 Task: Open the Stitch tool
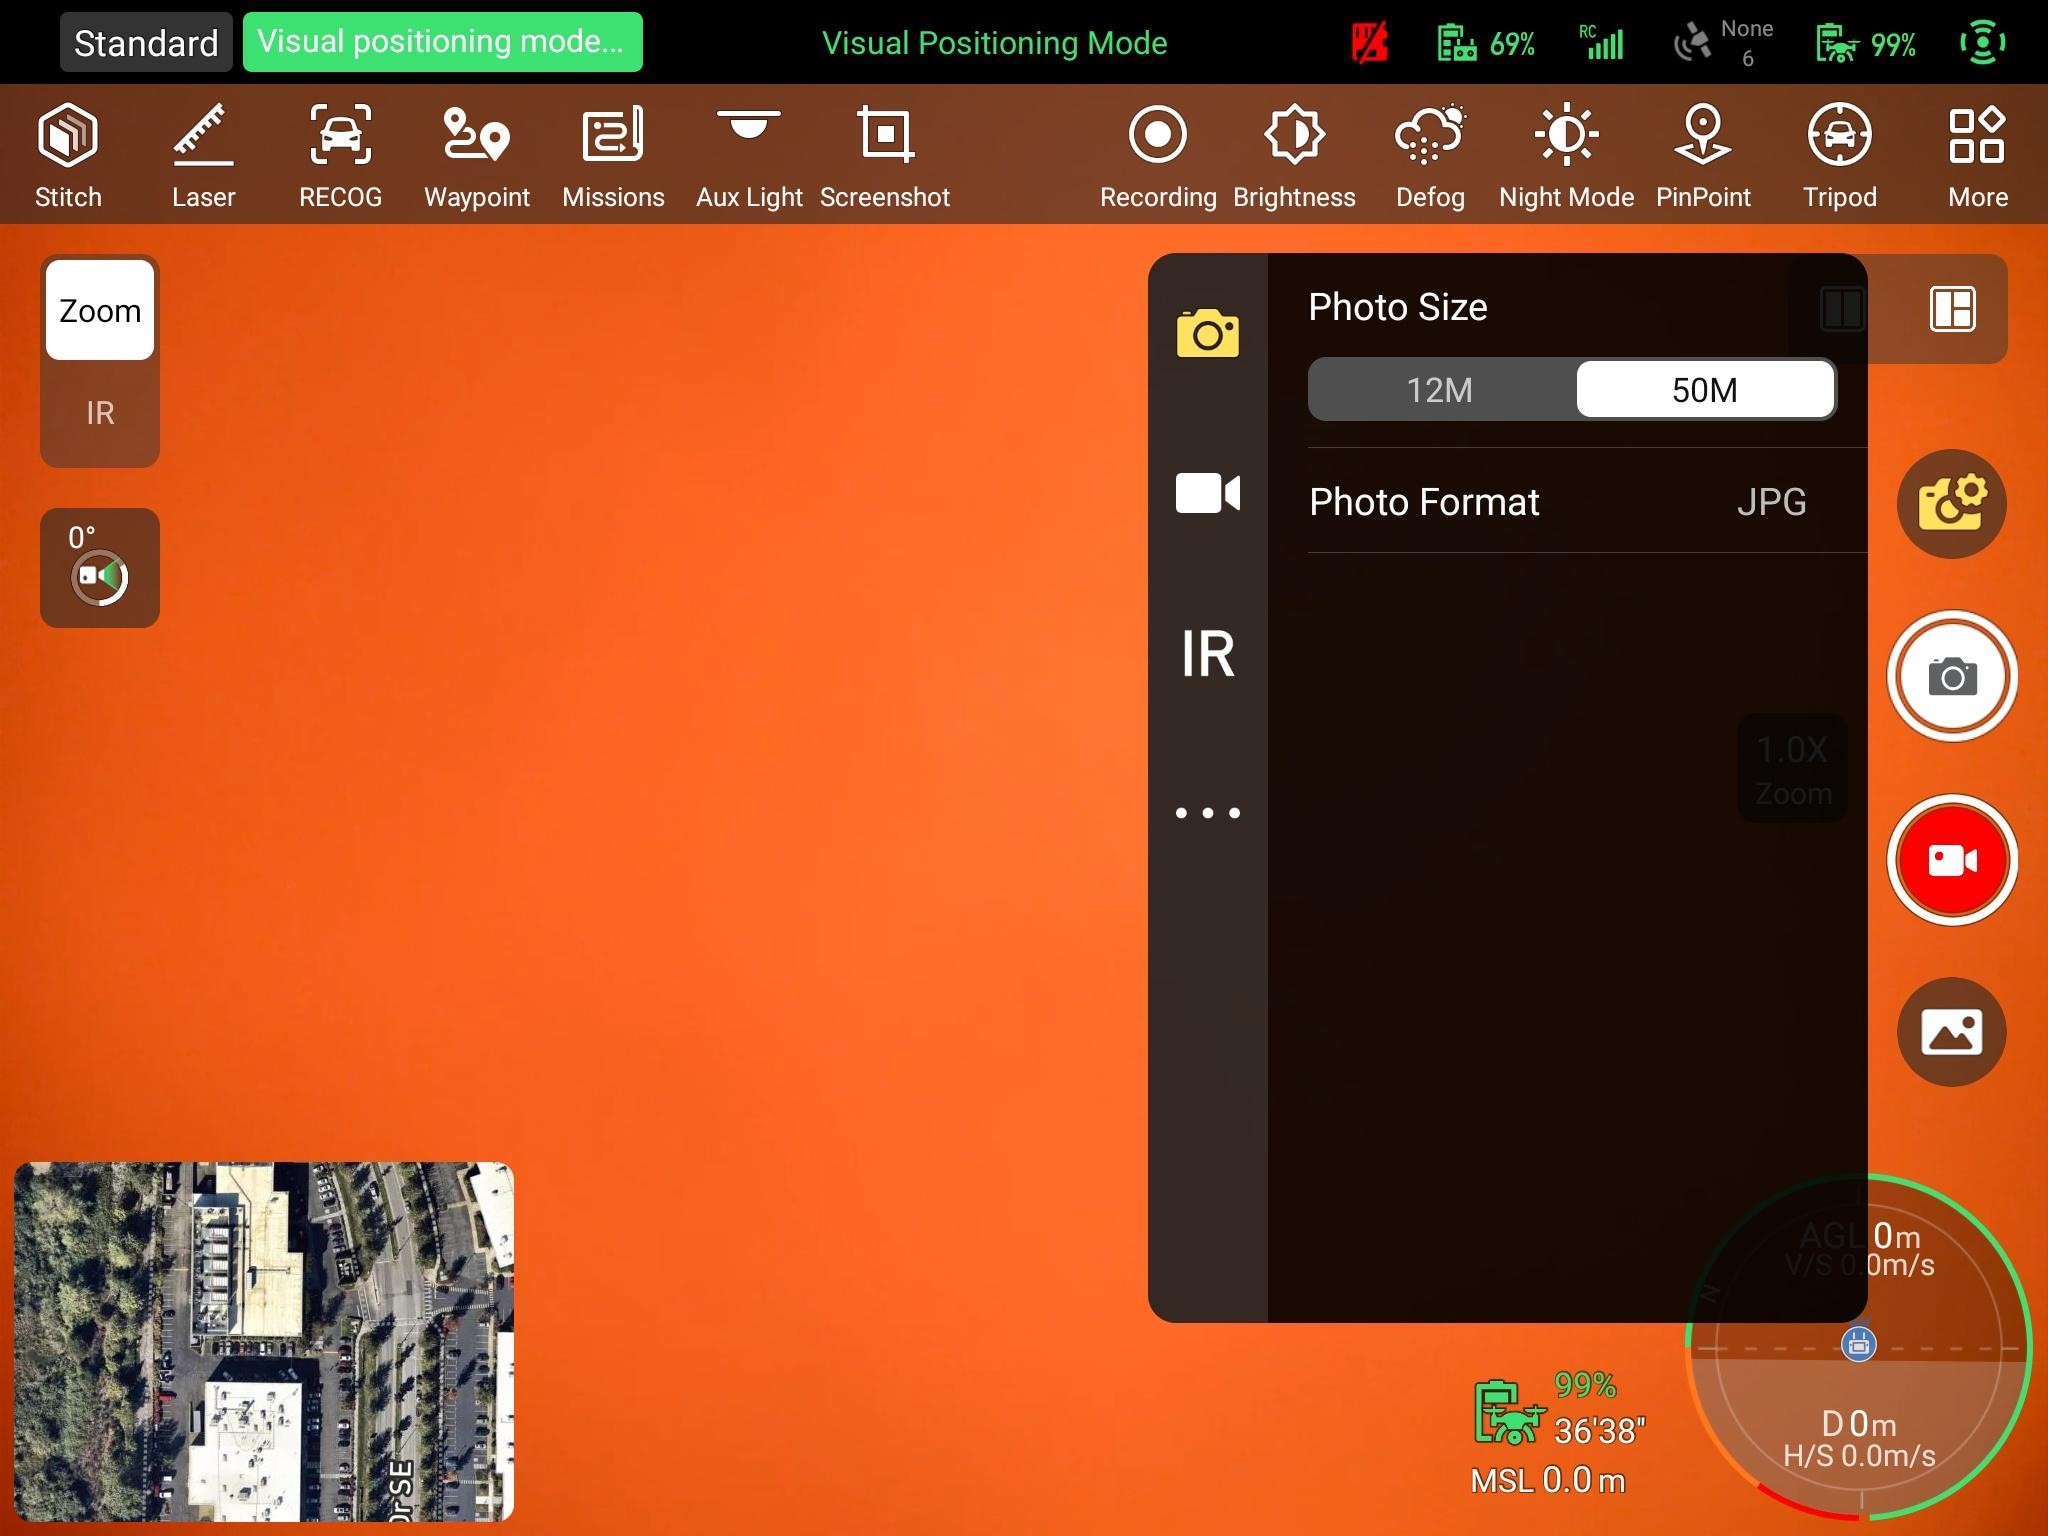point(68,155)
